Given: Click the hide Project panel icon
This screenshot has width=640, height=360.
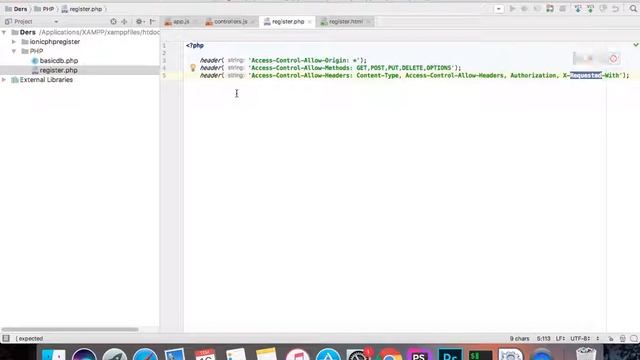Looking at the screenshot, I should click(152, 22).
